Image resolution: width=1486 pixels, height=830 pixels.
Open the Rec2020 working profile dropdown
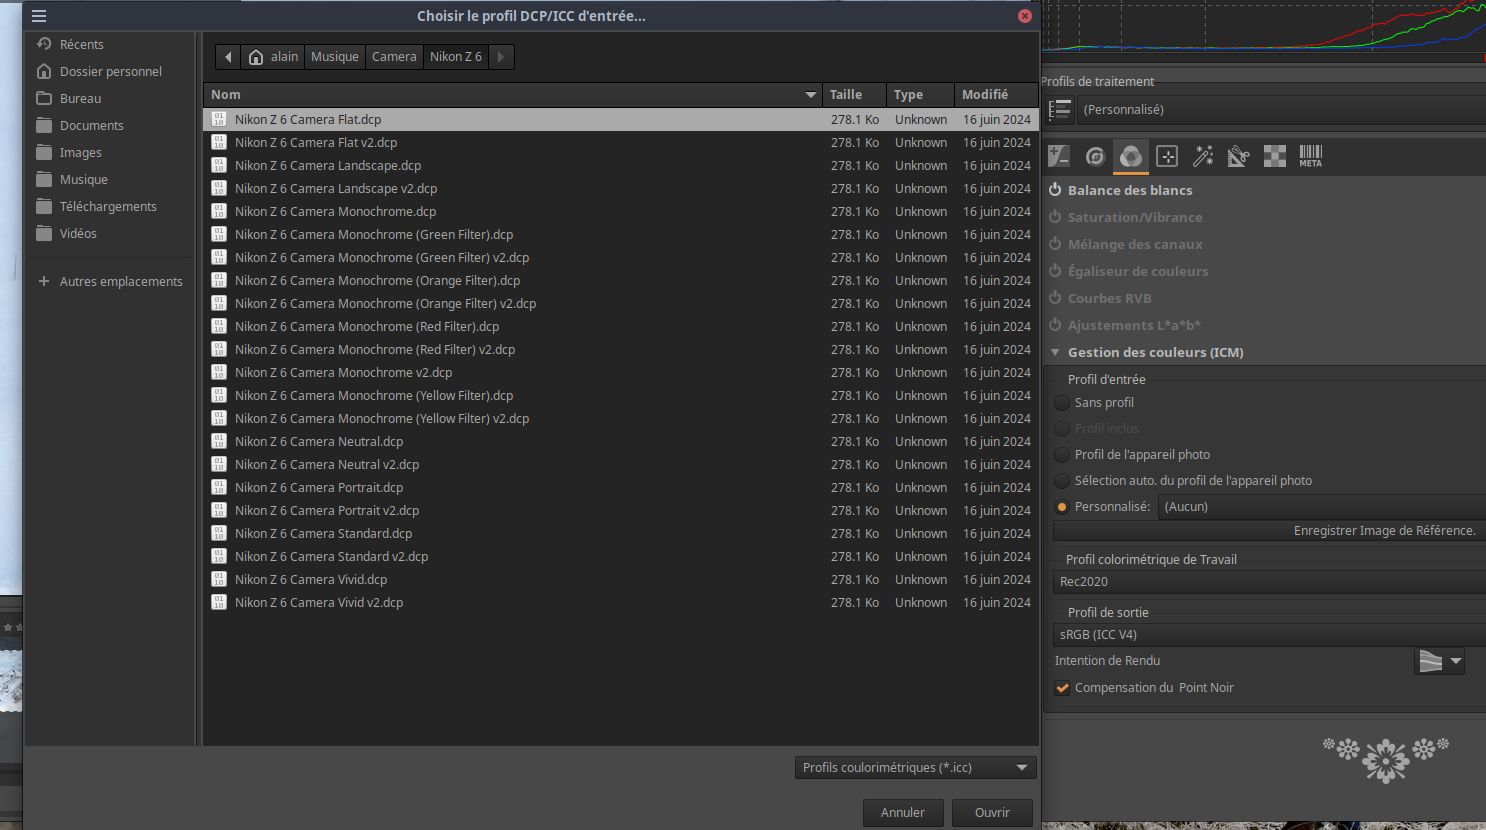pyautogui.click(x=1270, y=582)
